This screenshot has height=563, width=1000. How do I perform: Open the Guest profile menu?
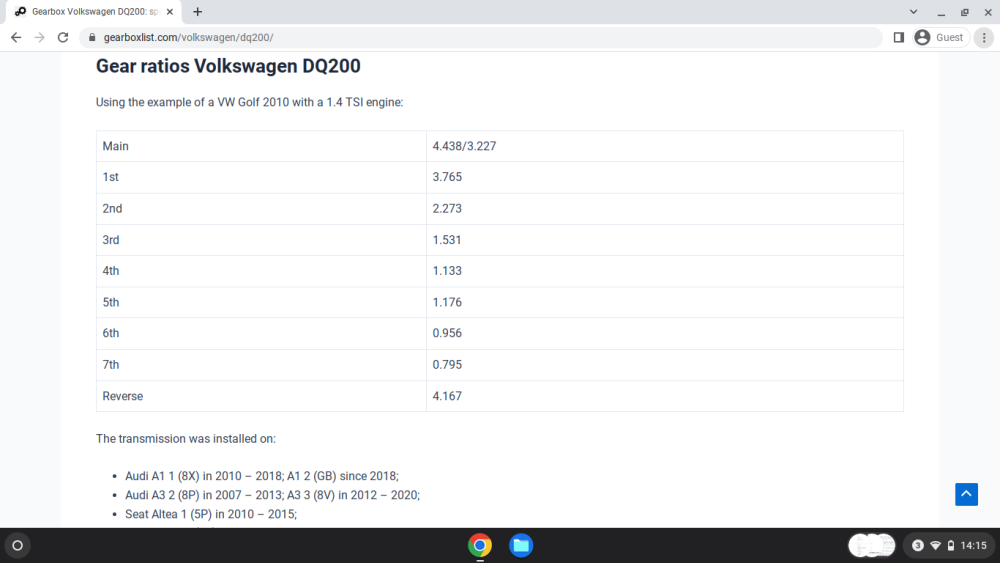(x=941, y=38)
